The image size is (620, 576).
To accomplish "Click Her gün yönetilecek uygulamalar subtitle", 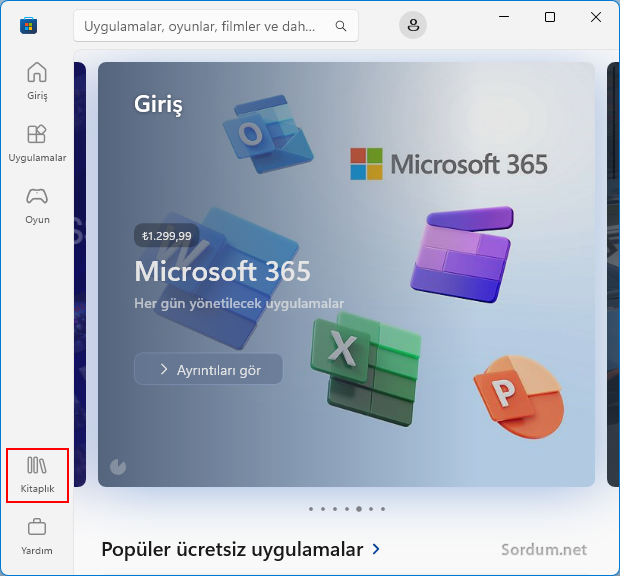I will pyautogui.click(x=239, y=304).
